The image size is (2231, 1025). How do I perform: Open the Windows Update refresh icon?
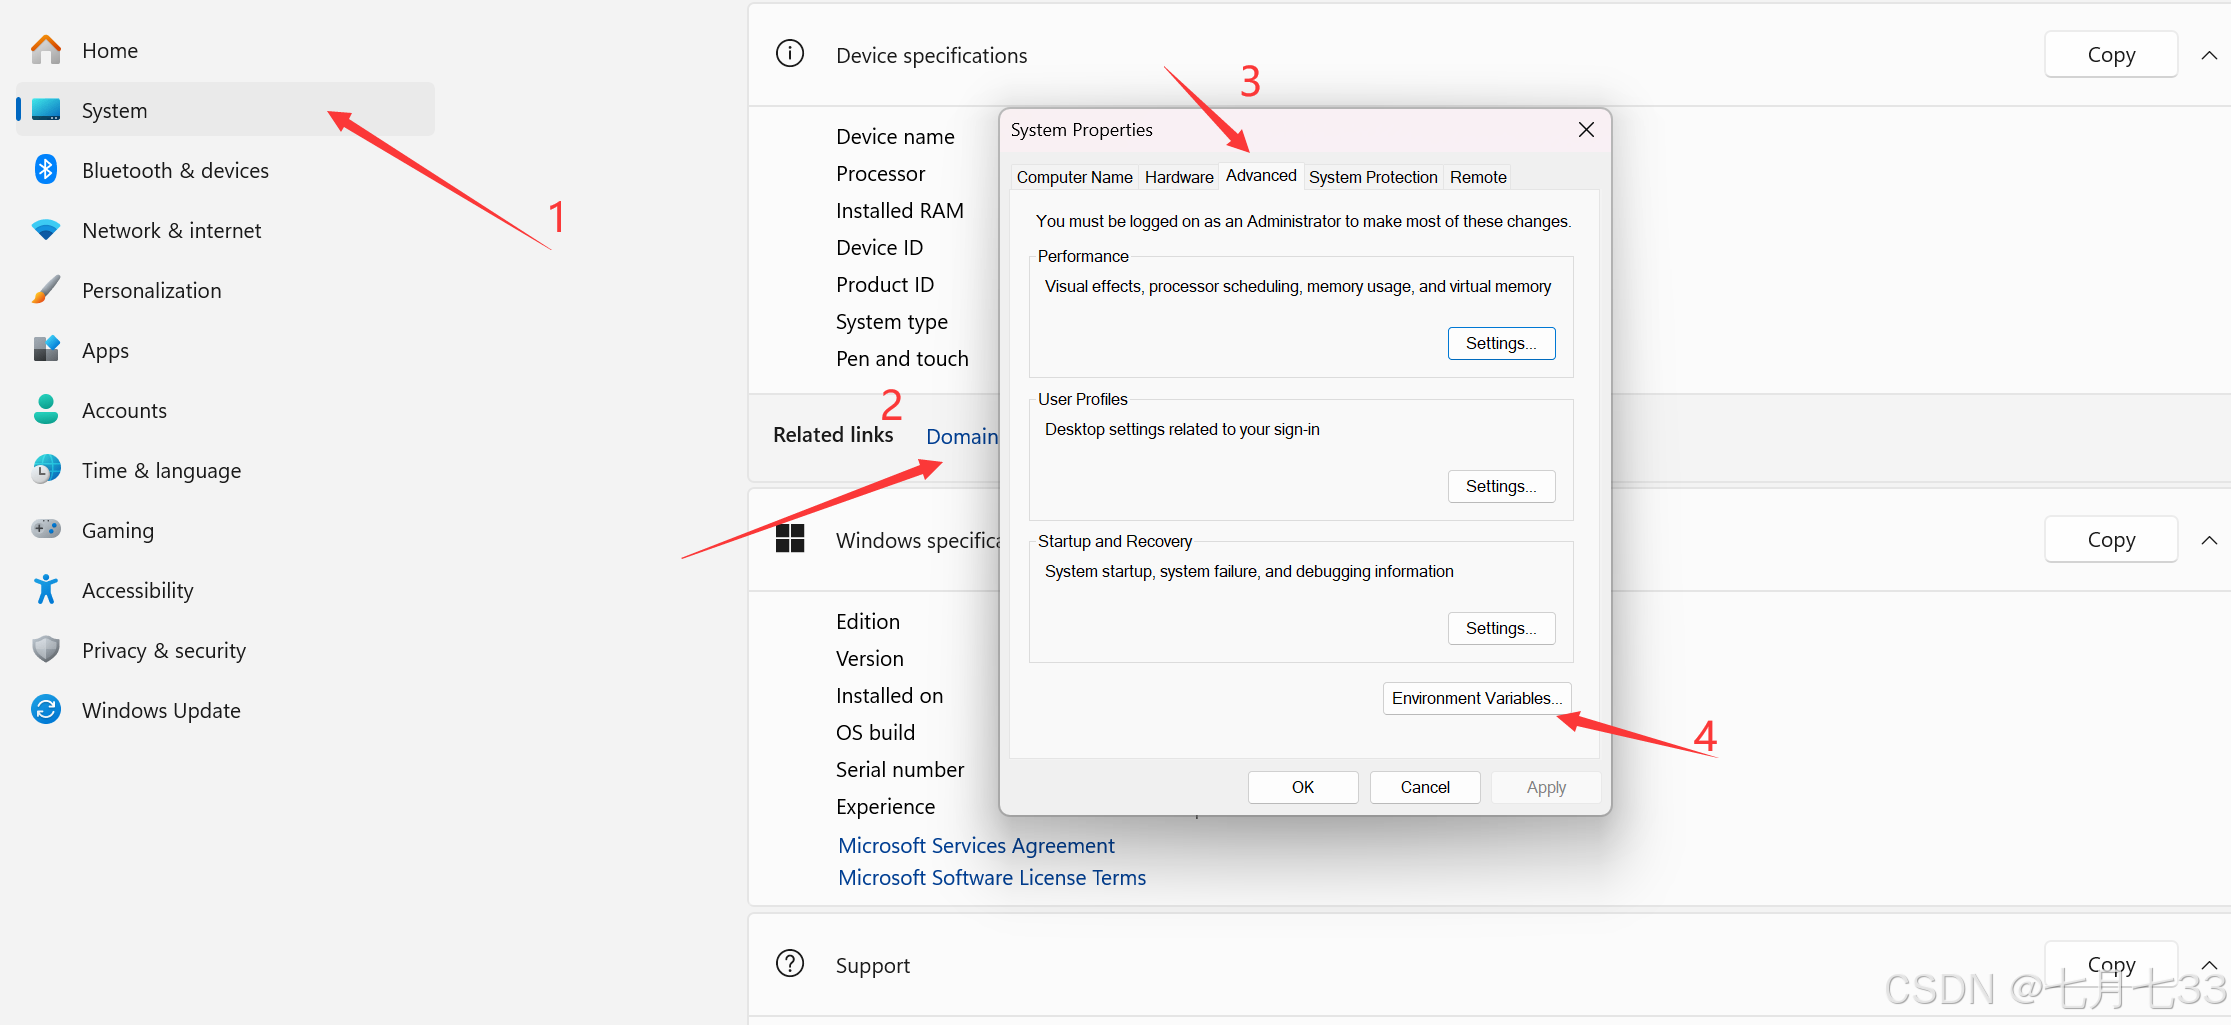click(46, 709)
